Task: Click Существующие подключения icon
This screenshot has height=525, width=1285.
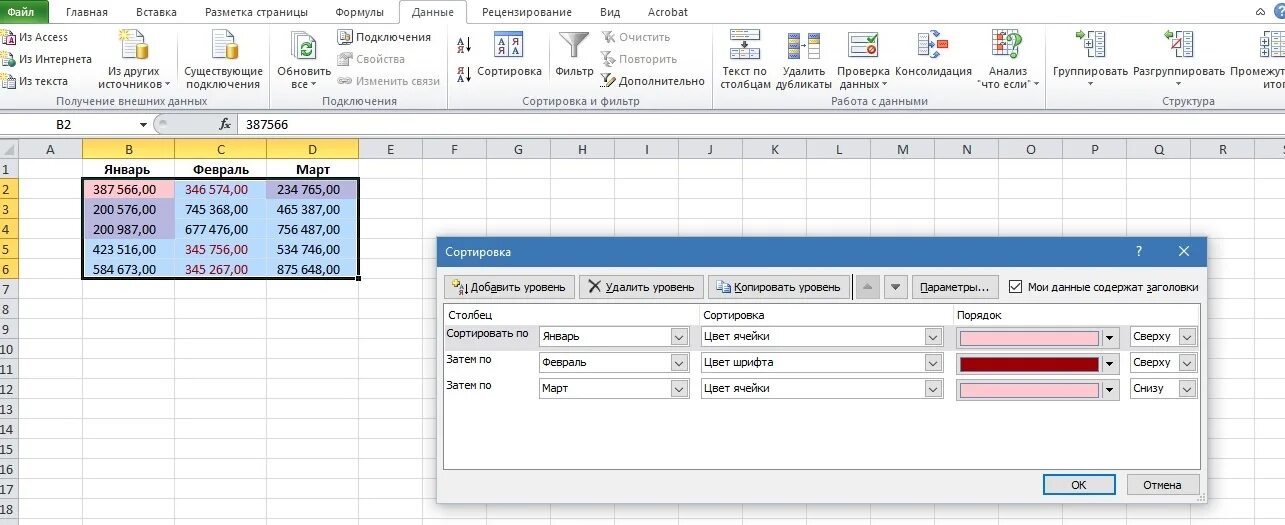Action: (x=224, y=59)
